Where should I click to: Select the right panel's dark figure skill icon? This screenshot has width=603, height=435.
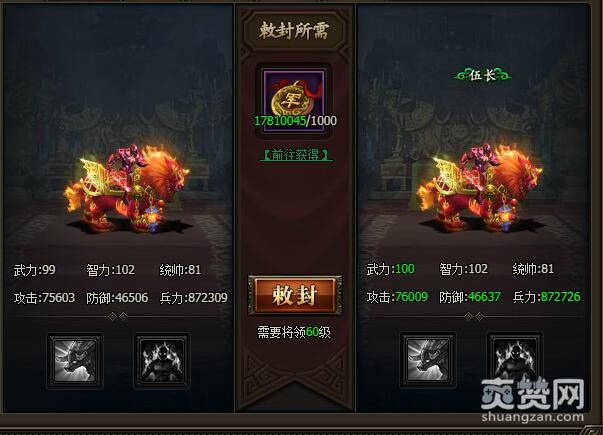(515, 360)
